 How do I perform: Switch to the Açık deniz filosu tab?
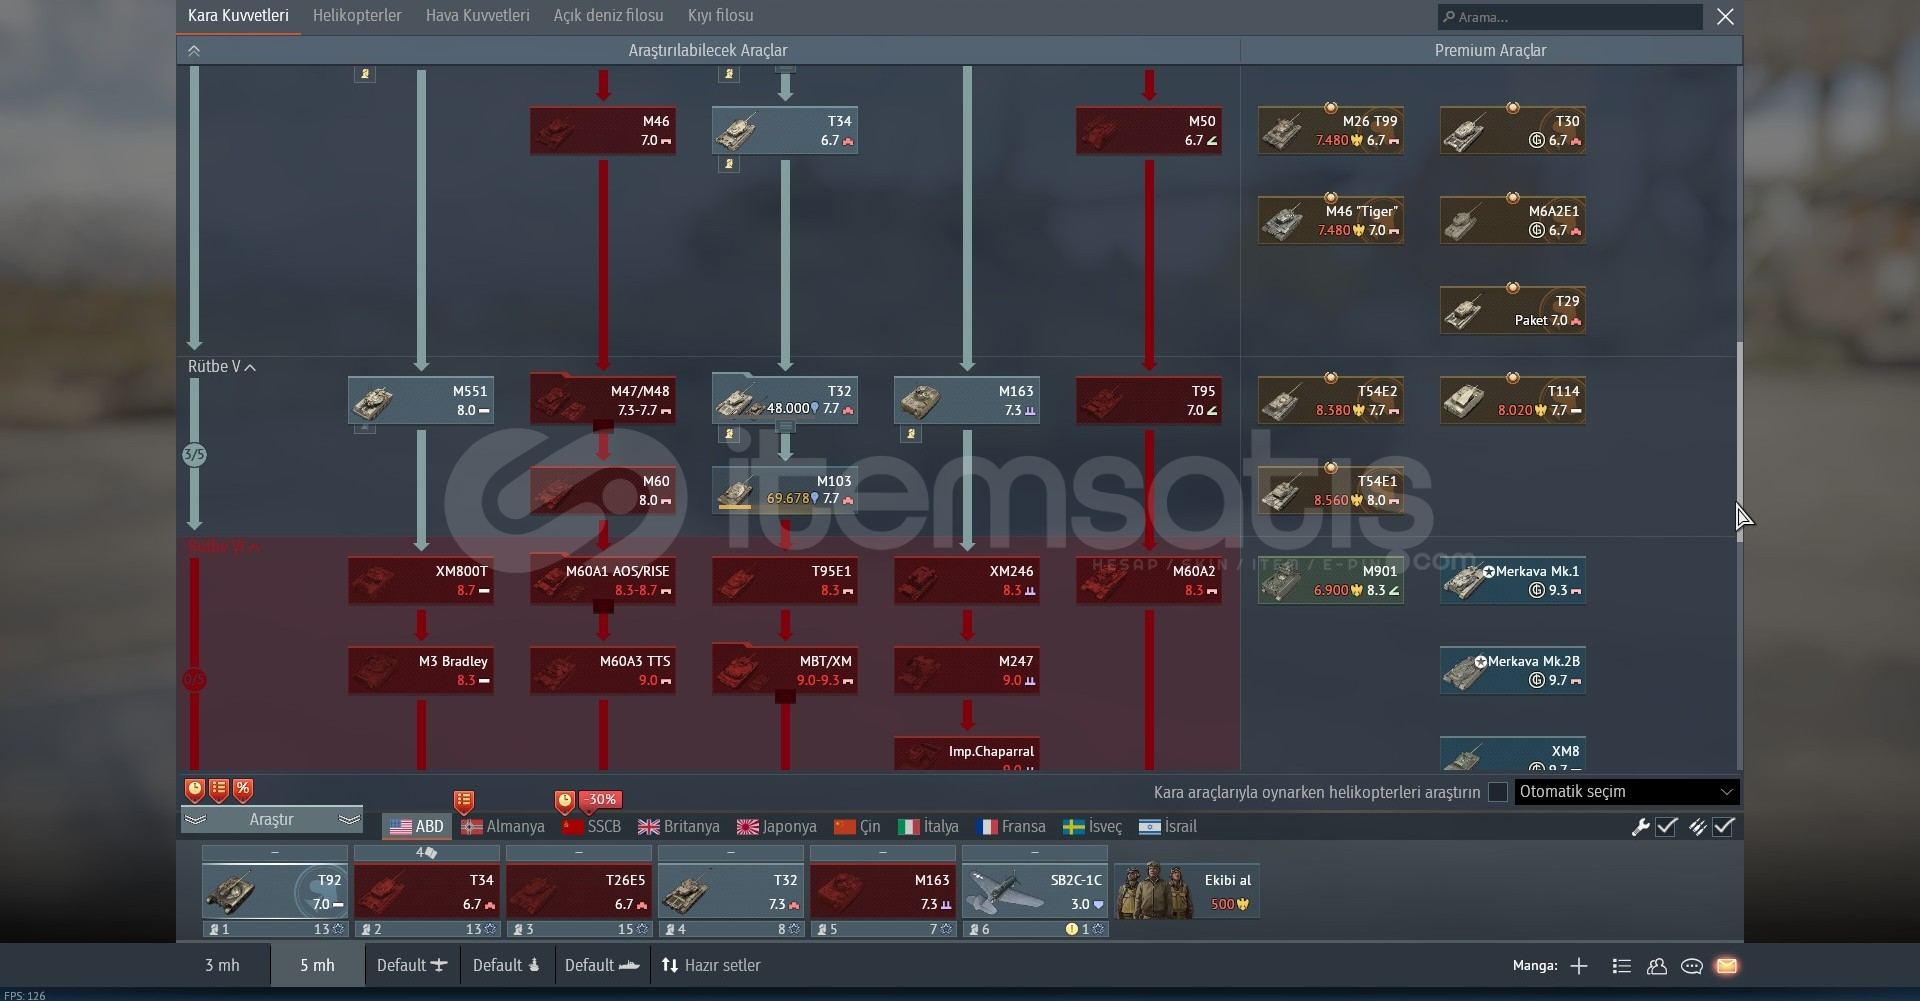coord(609,16)
